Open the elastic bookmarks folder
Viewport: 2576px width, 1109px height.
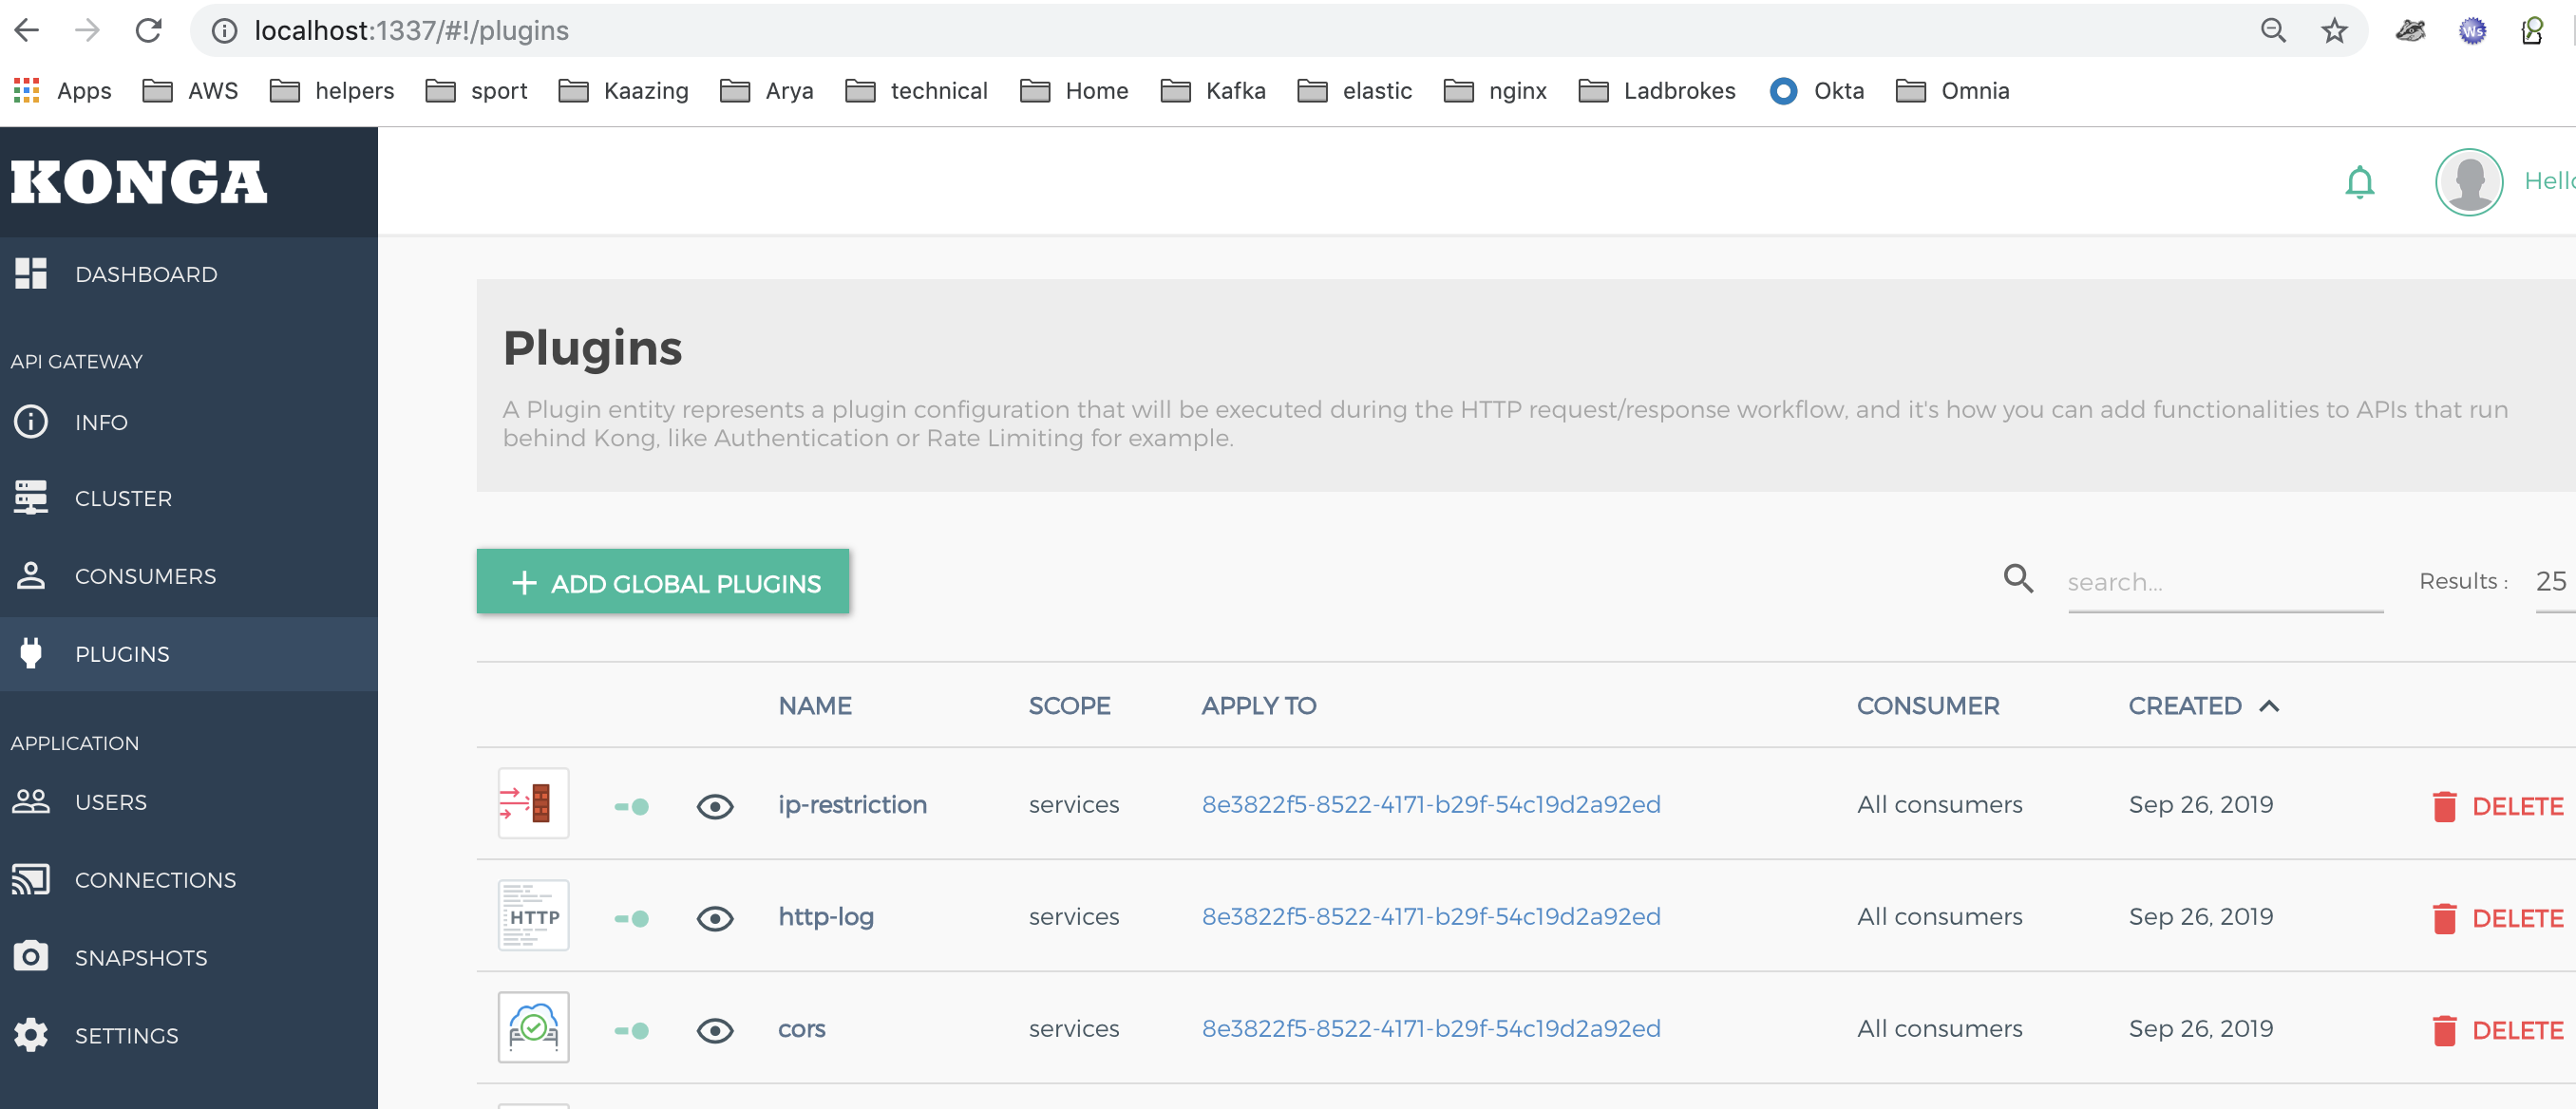click(x=1354, y=91)
